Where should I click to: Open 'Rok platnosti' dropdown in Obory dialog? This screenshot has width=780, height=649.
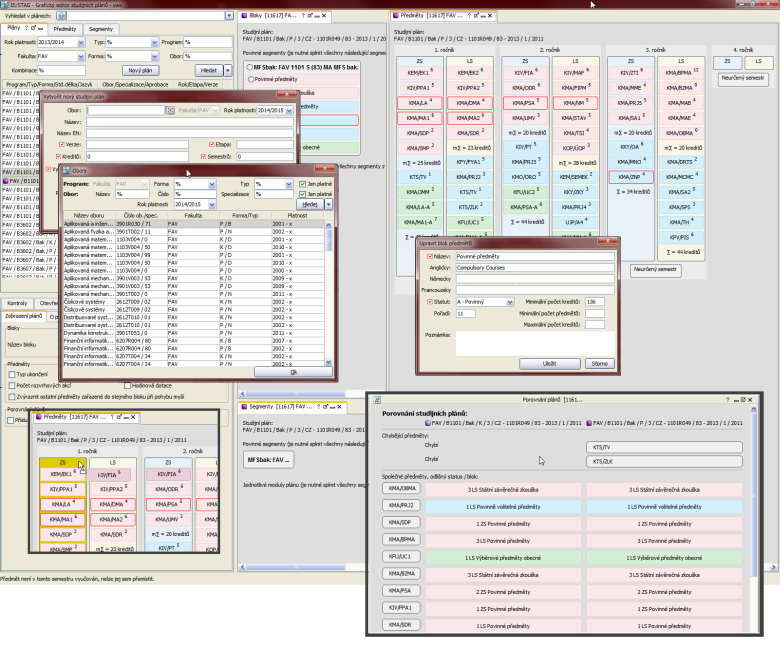212,205
